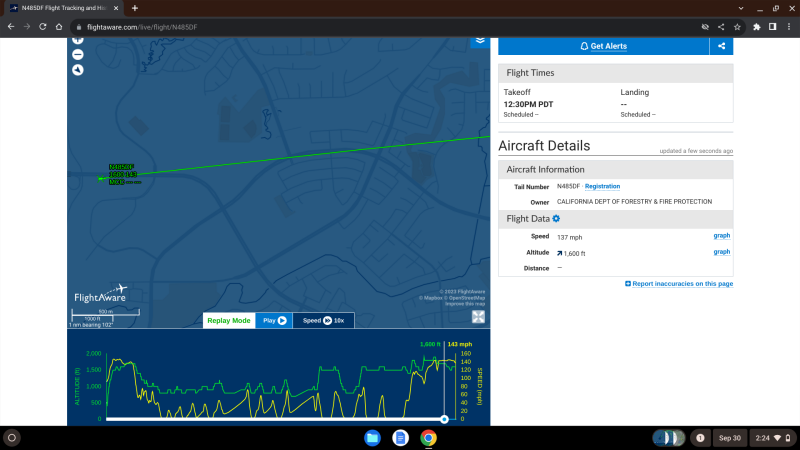Share this flight via share button
The width and height of the screenshot is (800, 450).
[x=721, y=46]
